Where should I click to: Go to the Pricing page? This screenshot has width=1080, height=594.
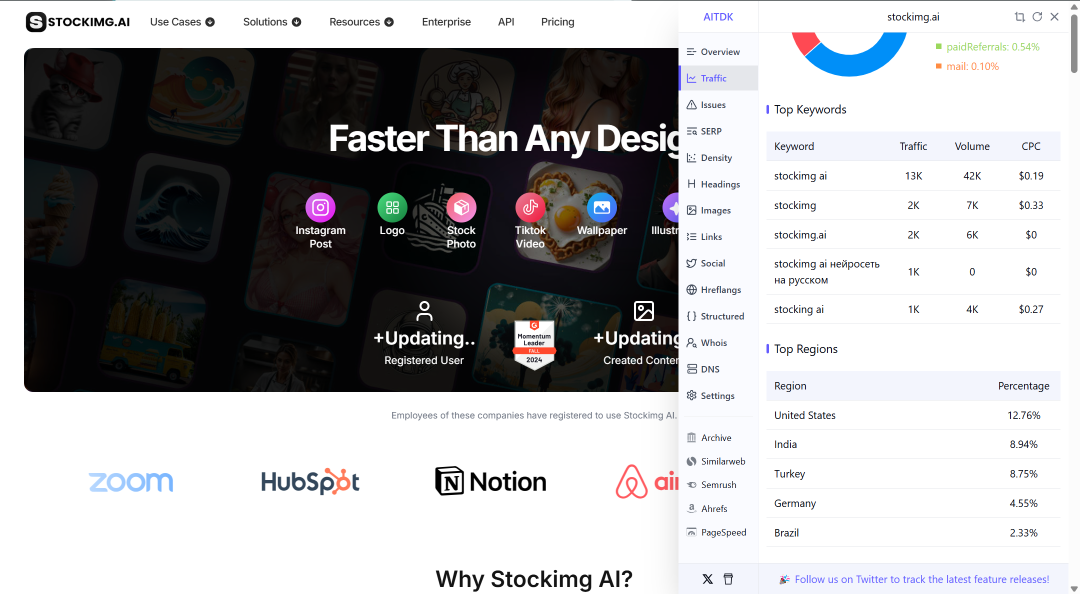click(557, 22)
